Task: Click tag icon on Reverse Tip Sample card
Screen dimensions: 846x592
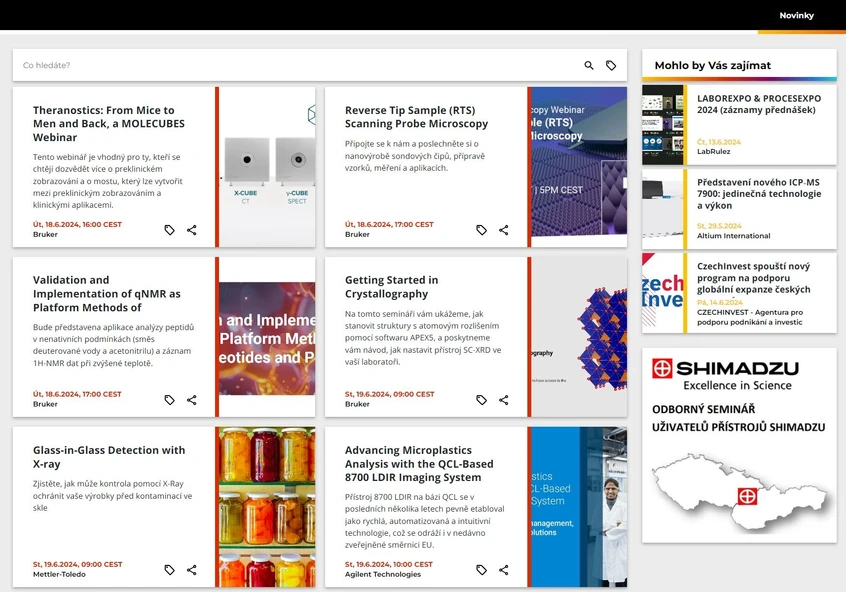Action: coord(481,230)
